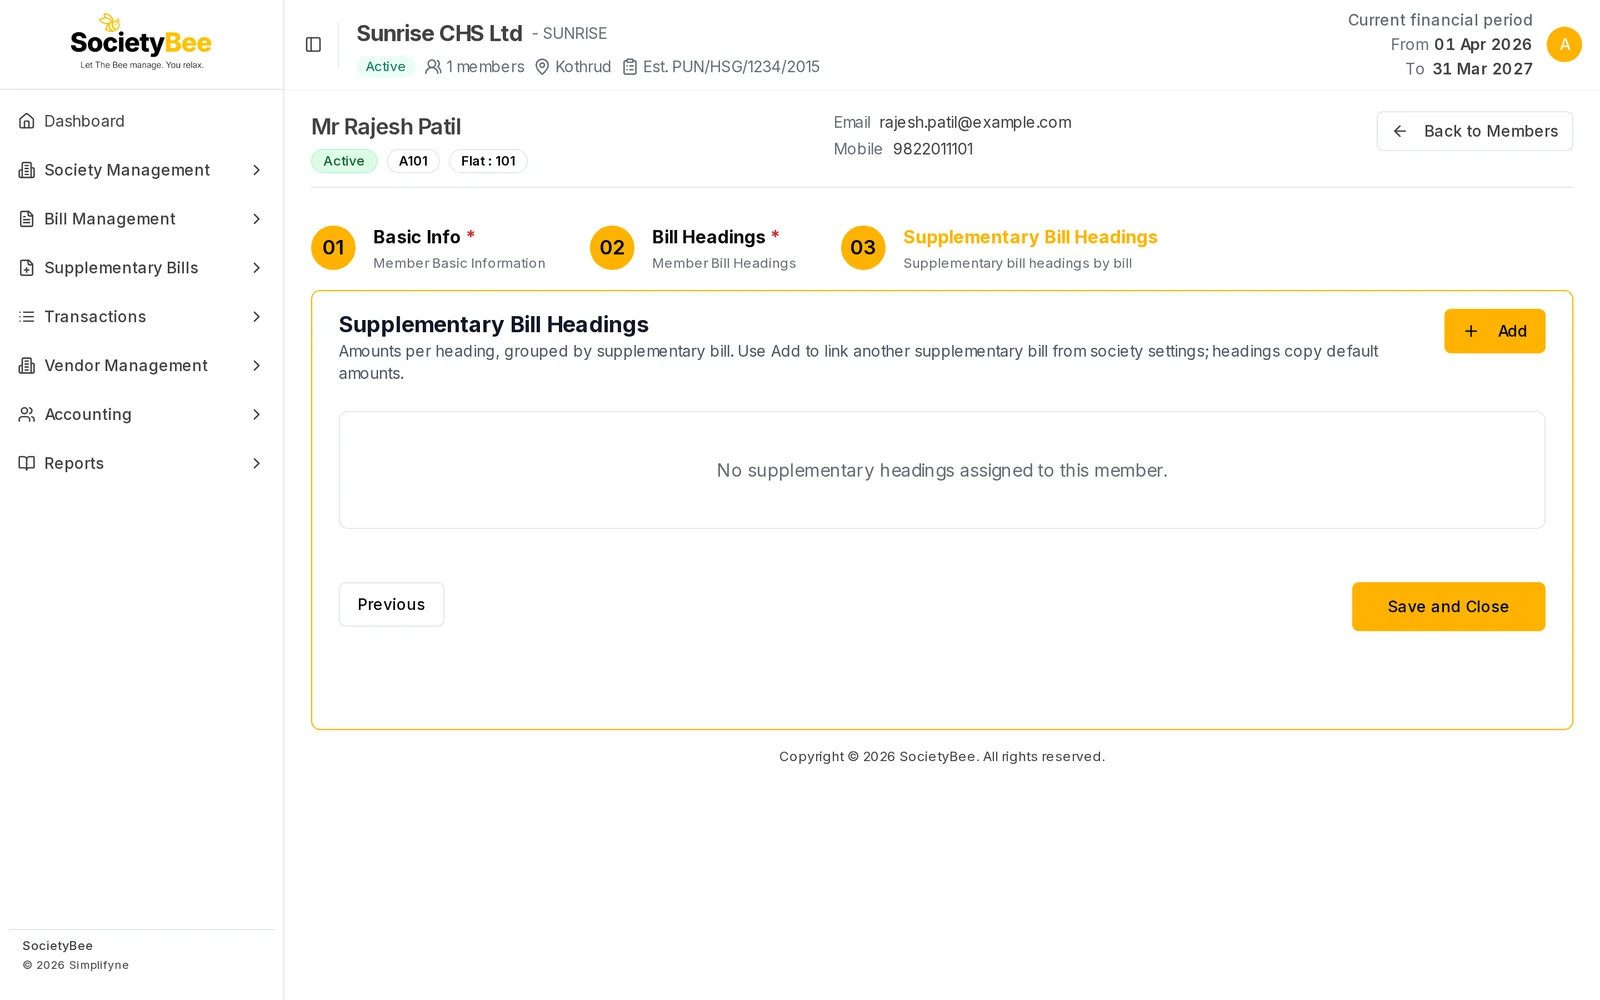Click the step 01 circle
This screenshot has width=1600, height=1000.
click(x=333, y=247)
